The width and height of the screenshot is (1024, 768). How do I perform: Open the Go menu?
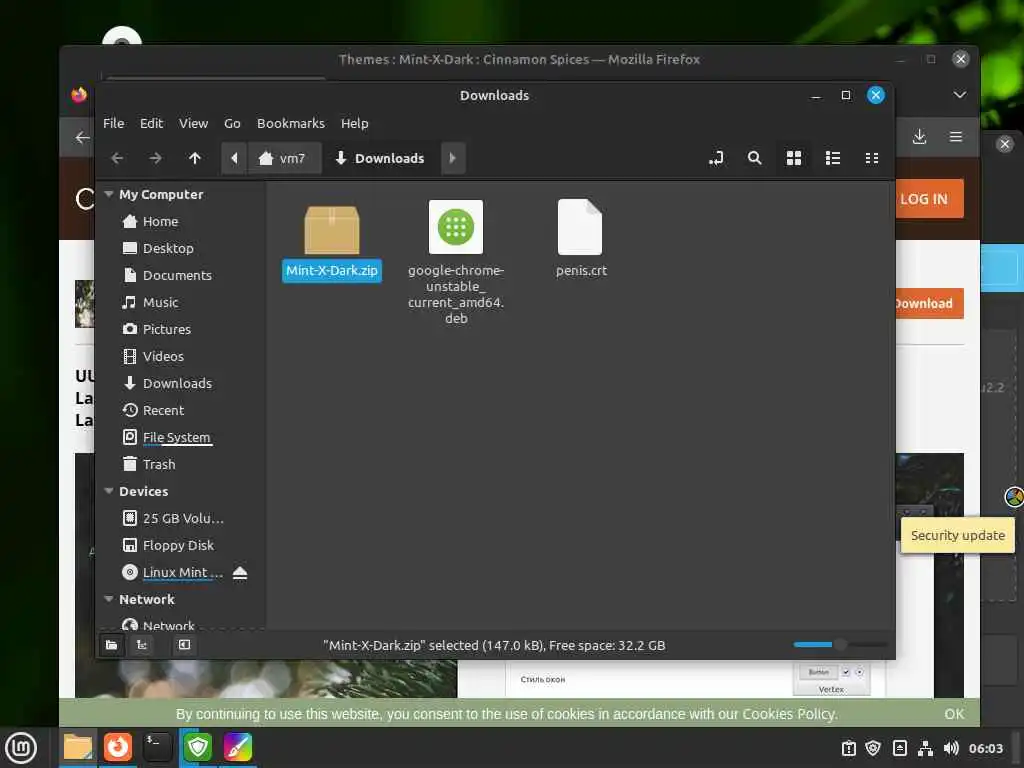232,123
